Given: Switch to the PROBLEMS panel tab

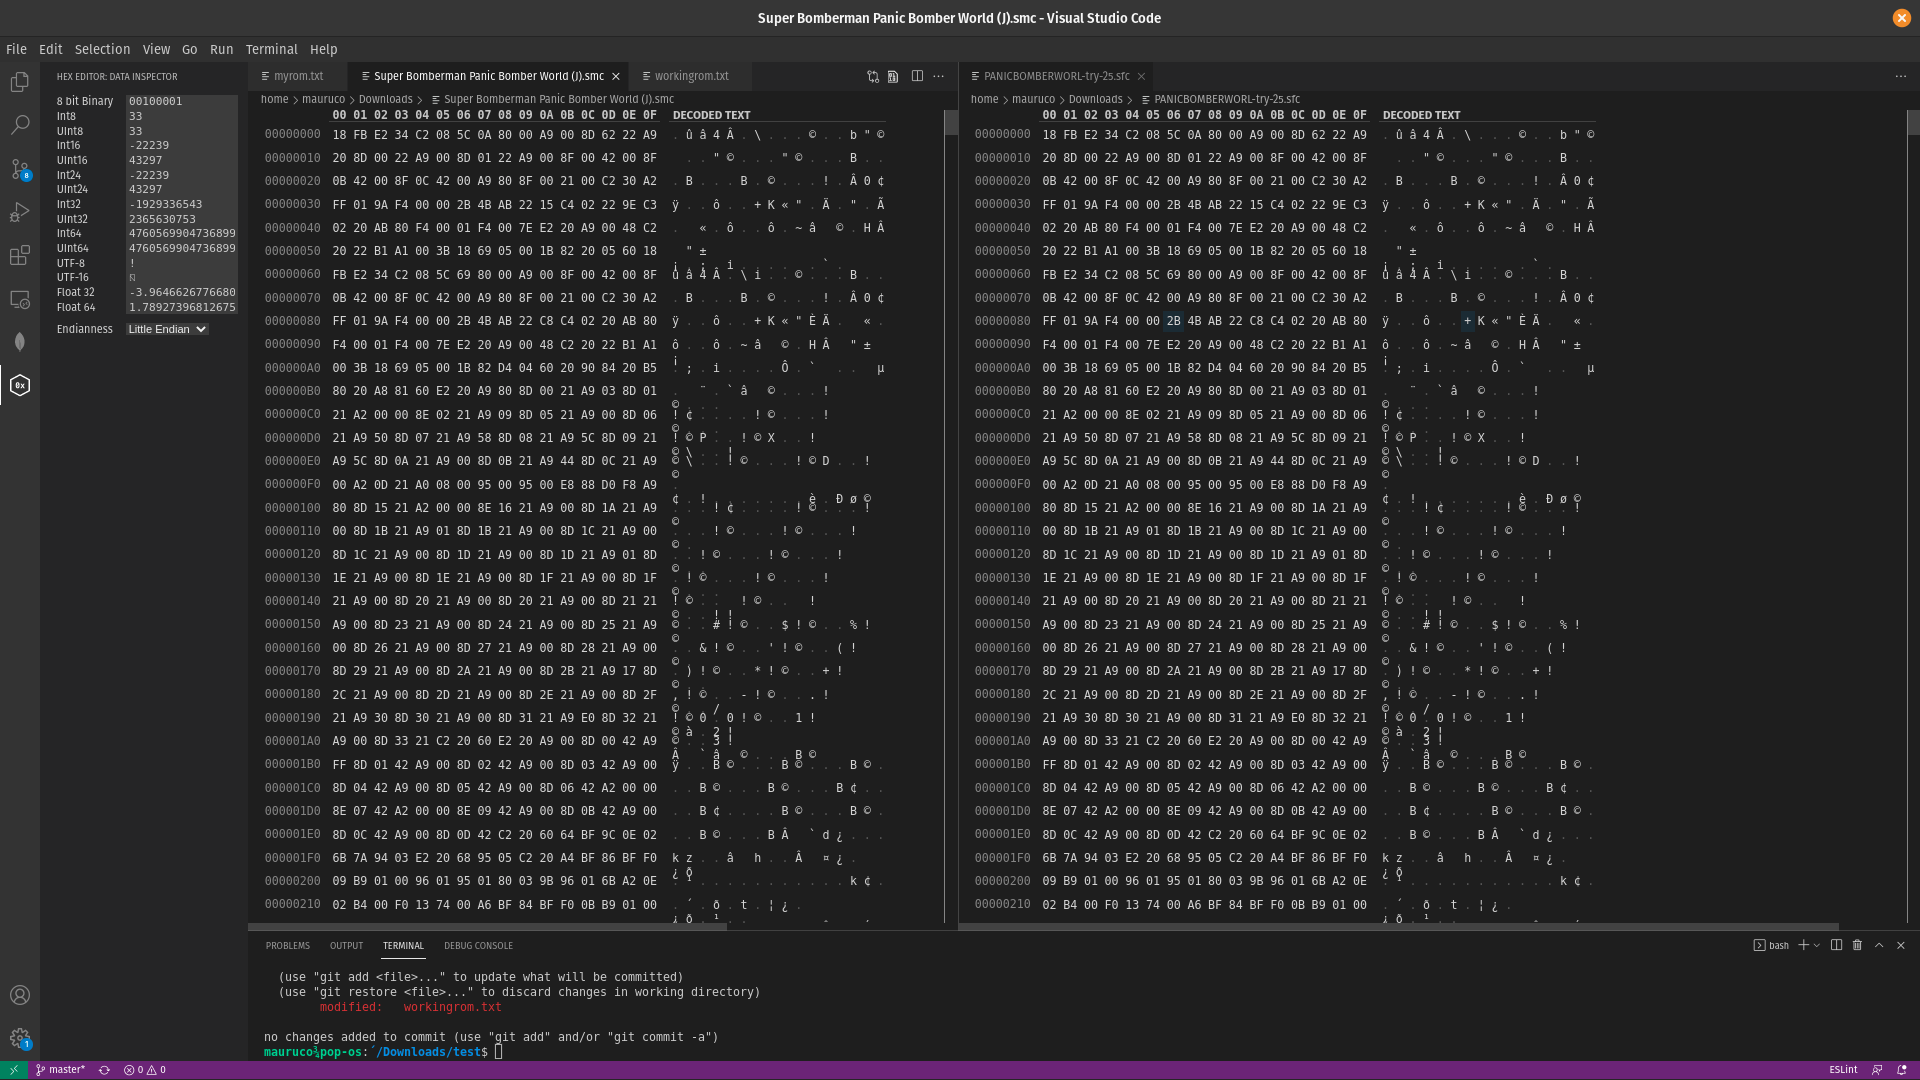Looking at the screenshot, I should (288, 945).
